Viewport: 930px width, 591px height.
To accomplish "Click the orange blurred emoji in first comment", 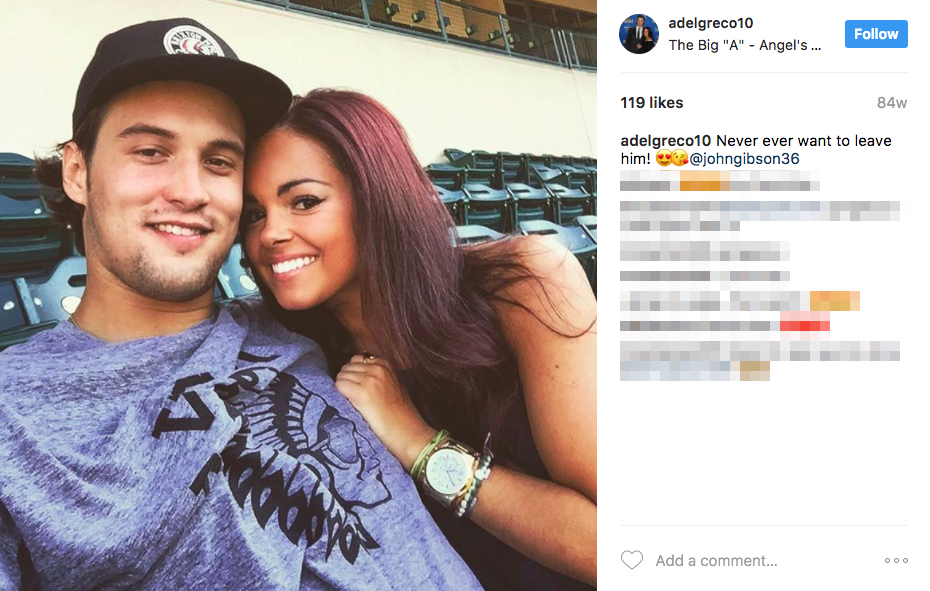I will pyautogui.click(x=704, y=180).
